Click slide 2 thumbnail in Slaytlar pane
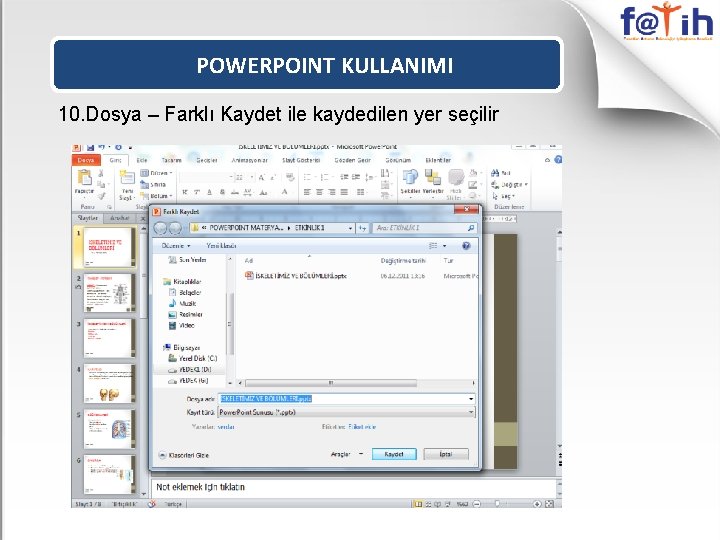Screen dimensions: 720x540 (x=109, y=293)
